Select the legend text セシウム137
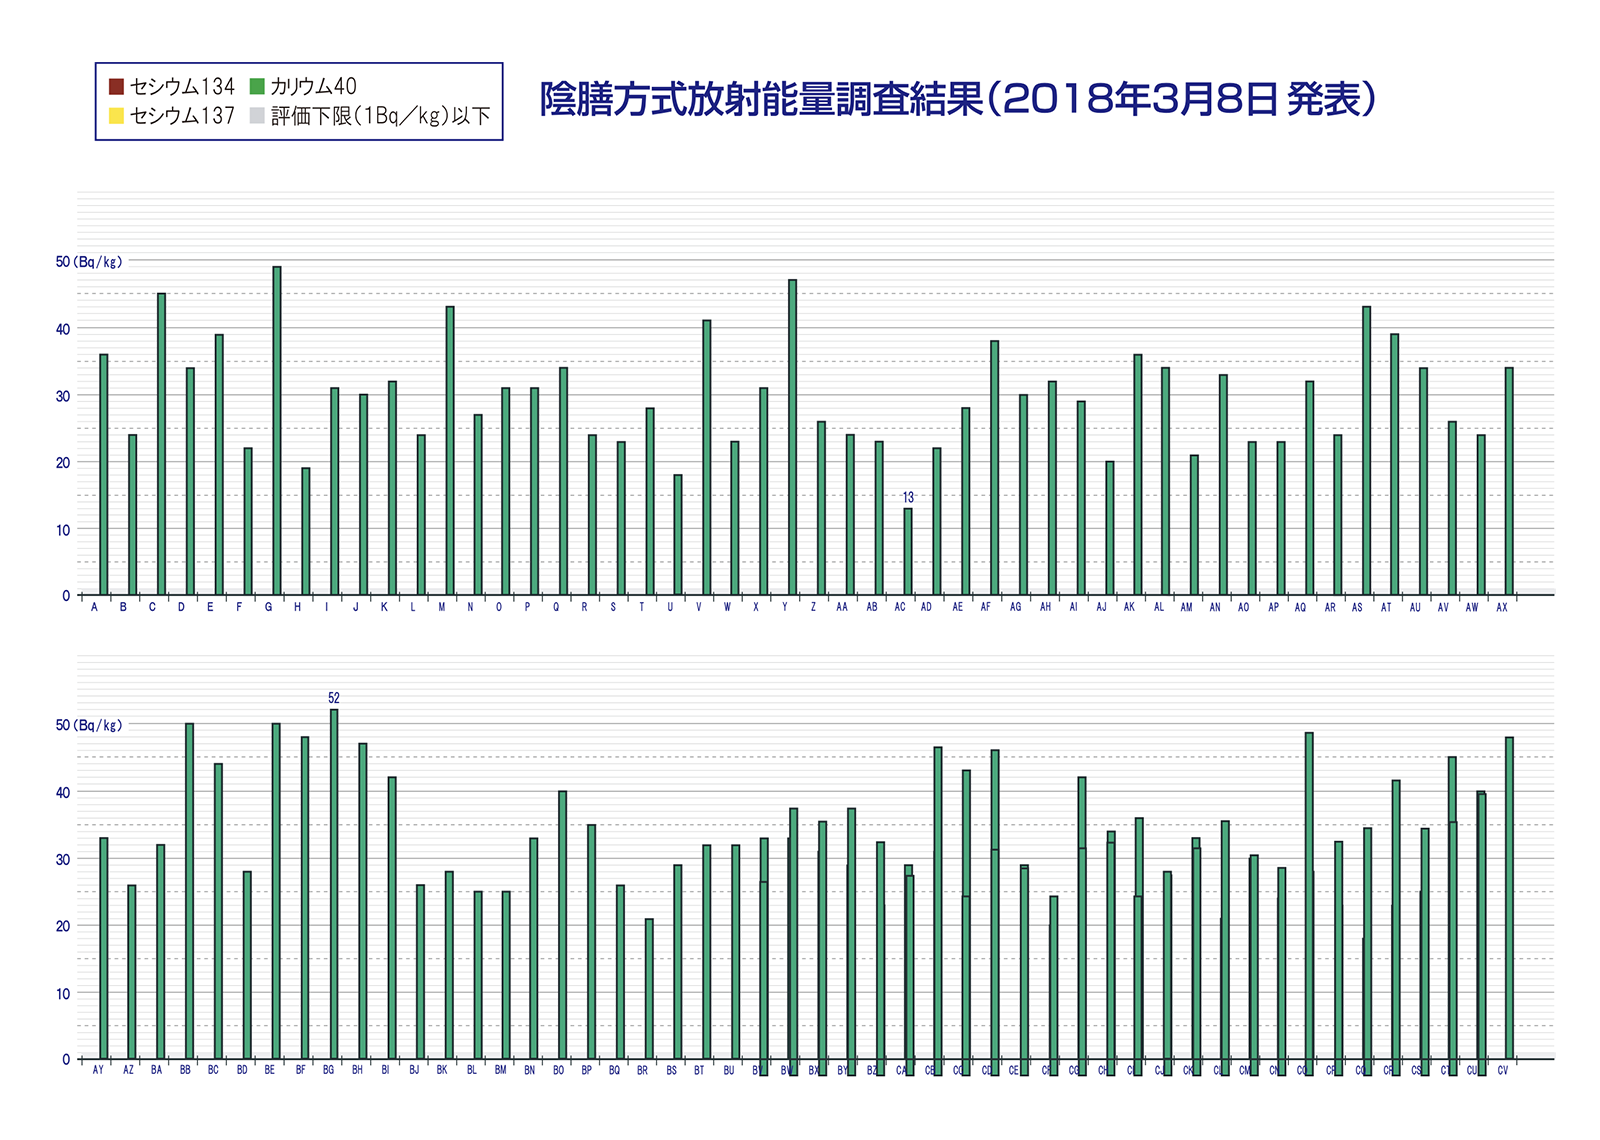 point(182,116)
